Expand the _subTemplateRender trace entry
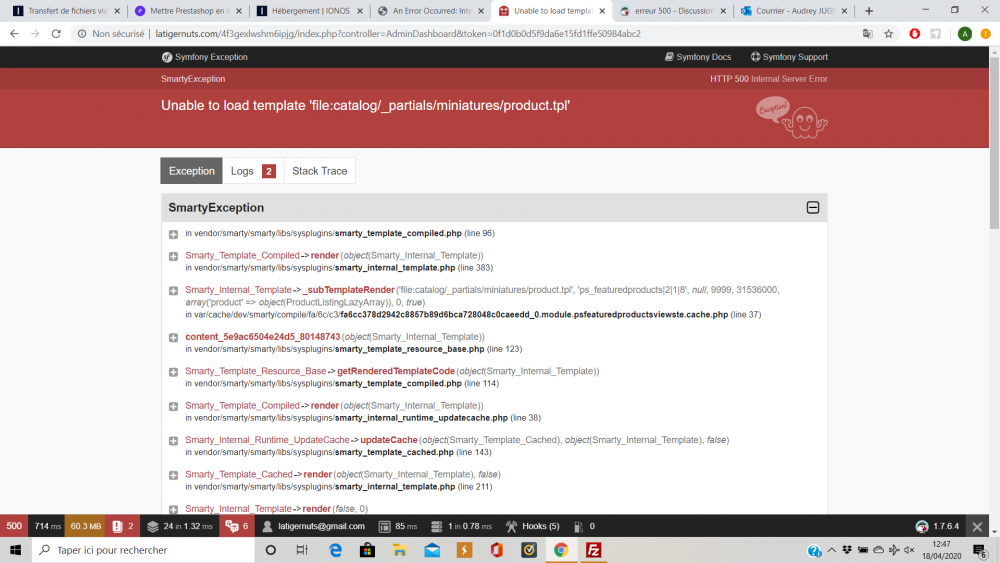The image size is (1000, 563). [173, 291]
